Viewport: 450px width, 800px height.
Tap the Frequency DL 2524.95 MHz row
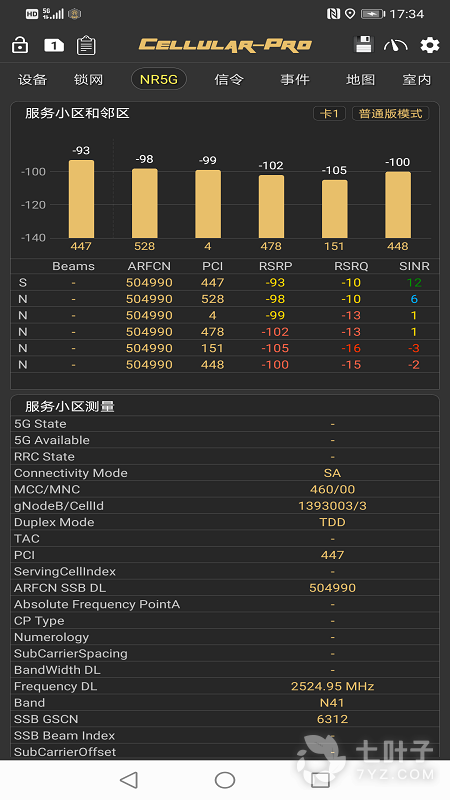coord(225,686)
